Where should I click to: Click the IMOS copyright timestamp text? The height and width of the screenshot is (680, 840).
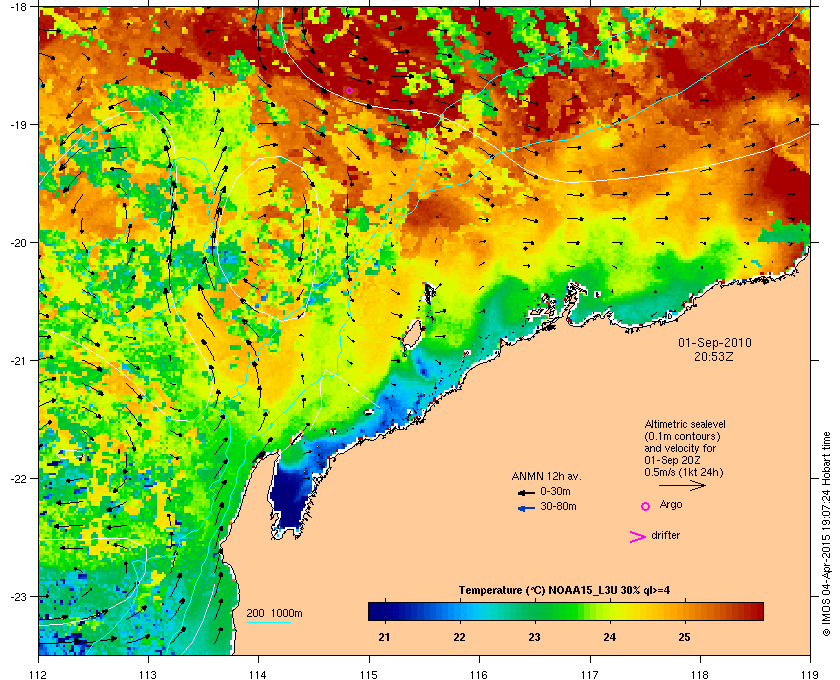(x=826, y=534)
